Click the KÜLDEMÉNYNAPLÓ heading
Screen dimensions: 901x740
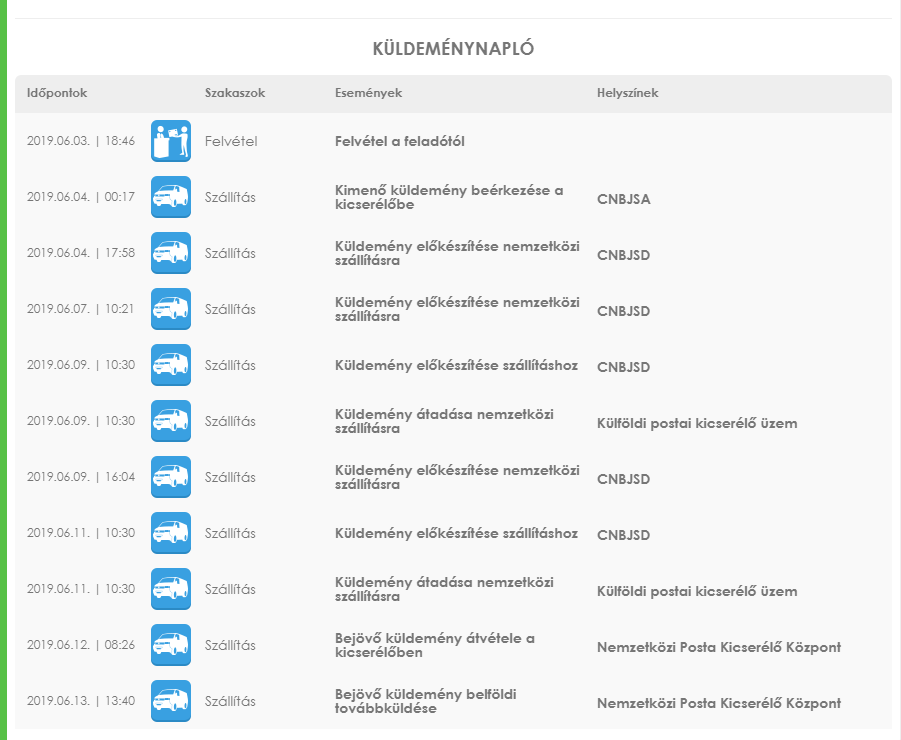[x=453, y=49]
